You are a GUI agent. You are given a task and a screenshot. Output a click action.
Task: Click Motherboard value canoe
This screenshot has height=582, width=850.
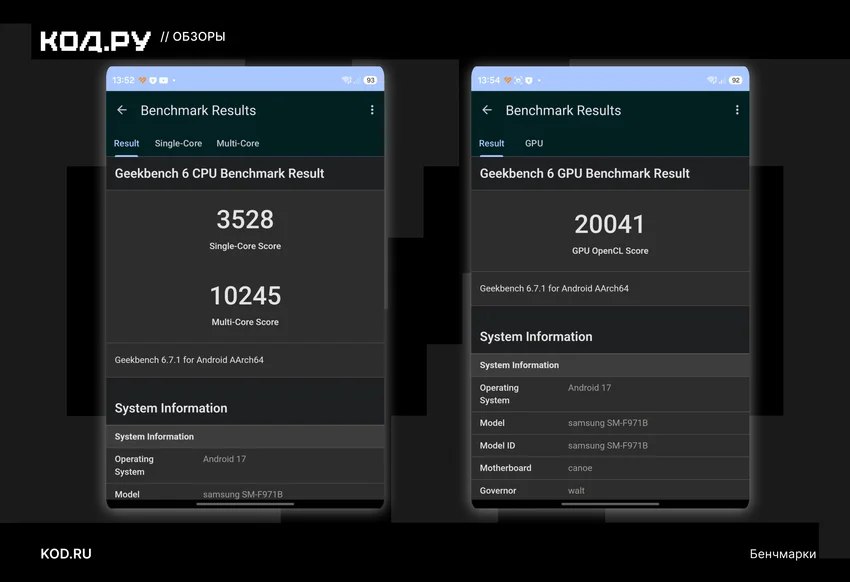(x=580, y=468)
